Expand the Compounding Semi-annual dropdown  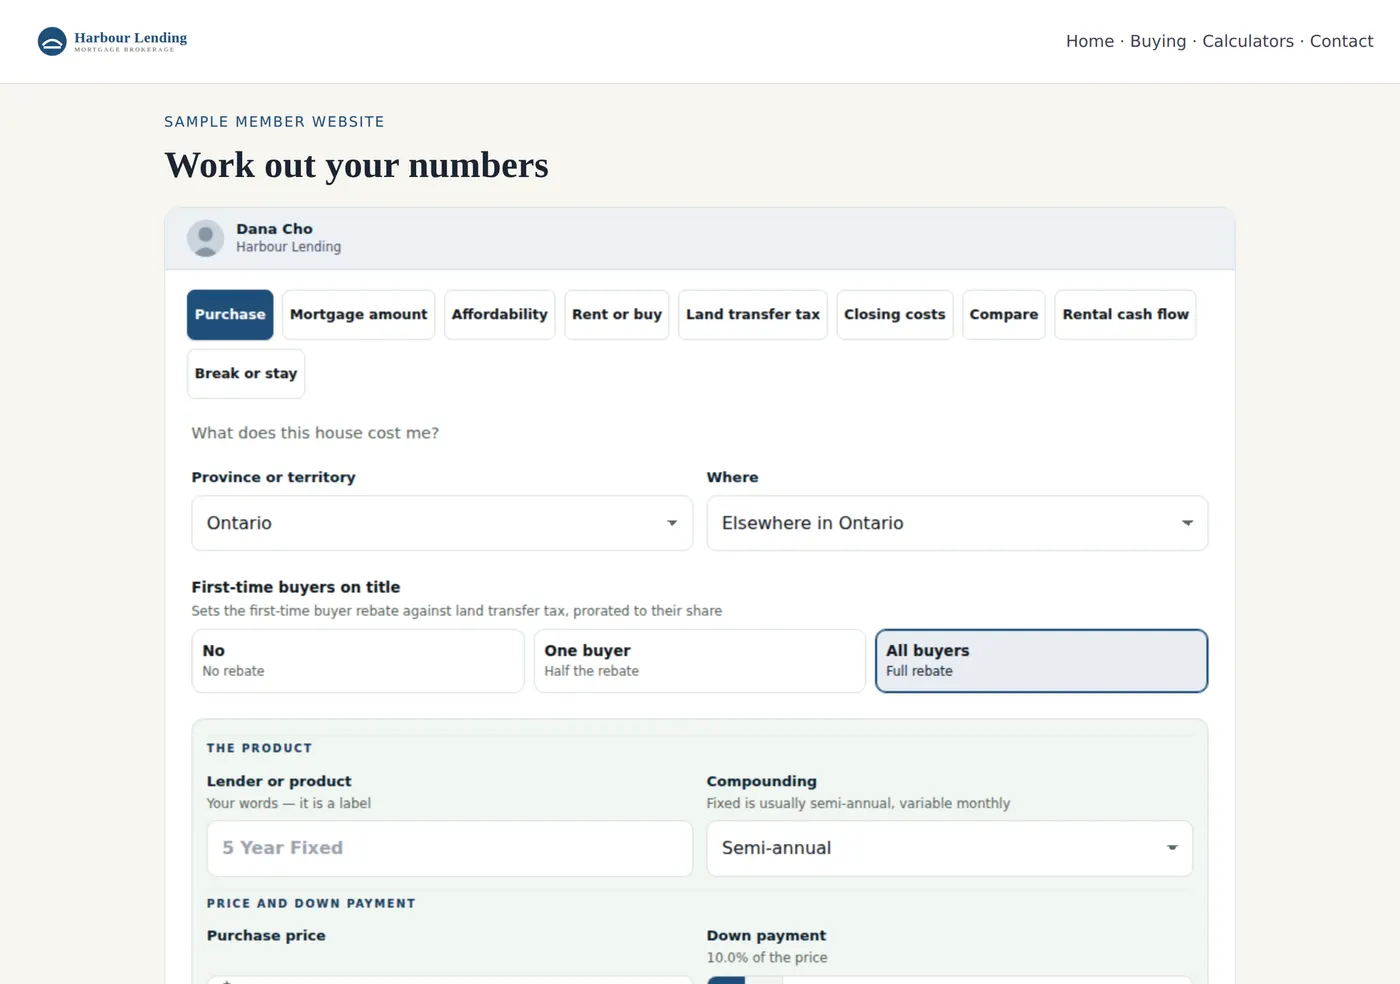tap(949, 848)
